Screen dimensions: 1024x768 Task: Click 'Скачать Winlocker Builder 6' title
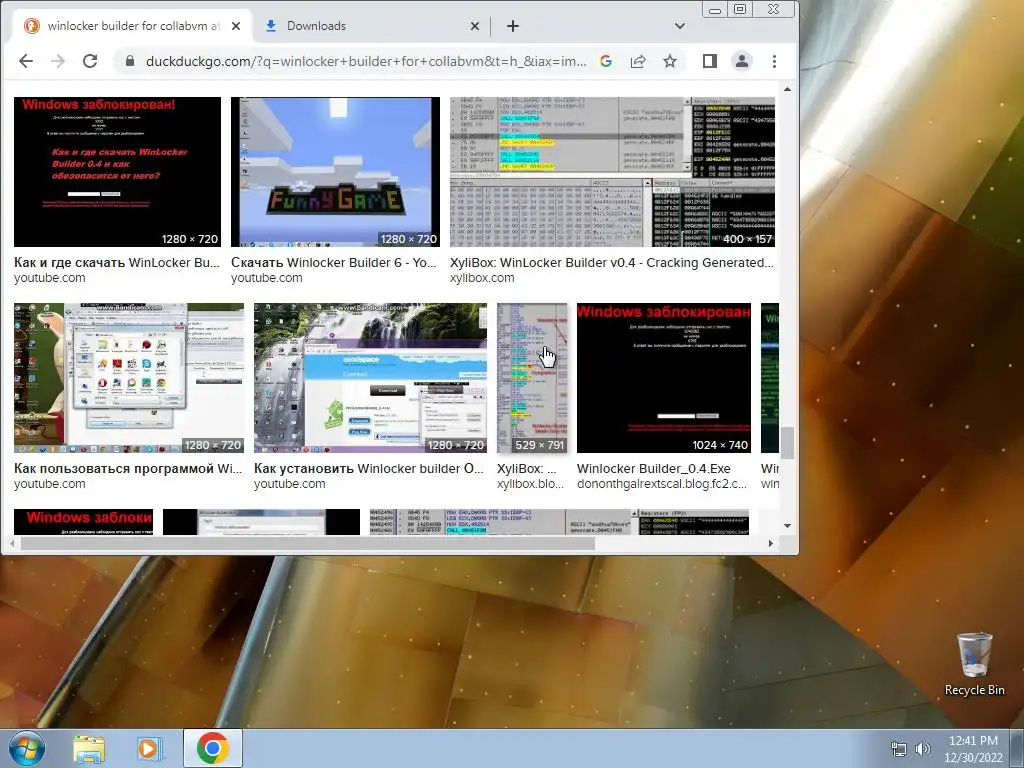tap(334, 263)
